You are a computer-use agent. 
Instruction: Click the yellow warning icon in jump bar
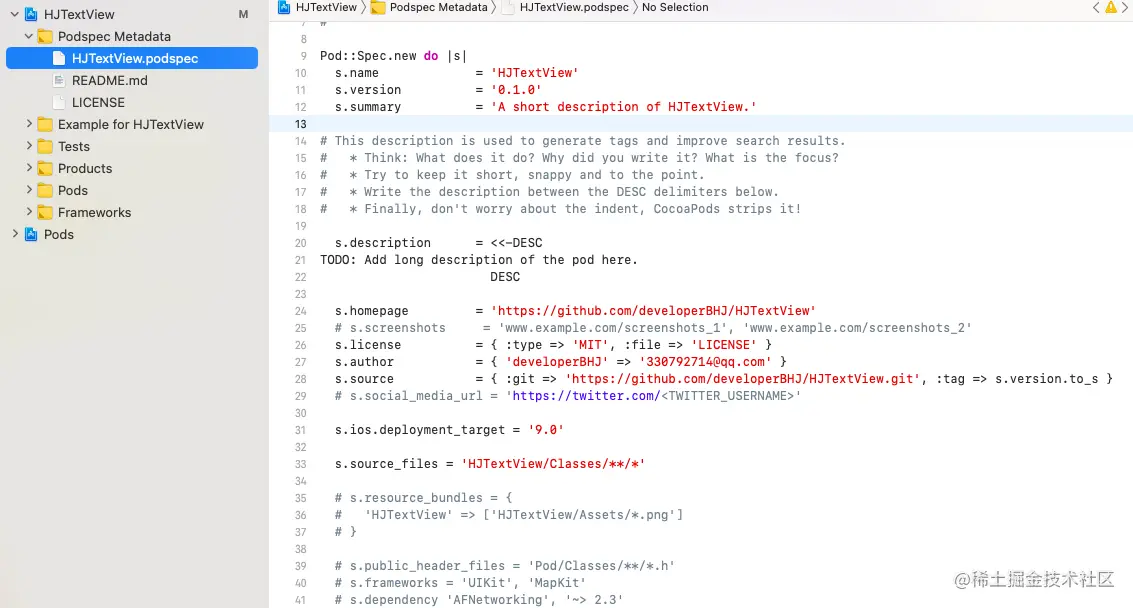click(x=1111, y=7)
